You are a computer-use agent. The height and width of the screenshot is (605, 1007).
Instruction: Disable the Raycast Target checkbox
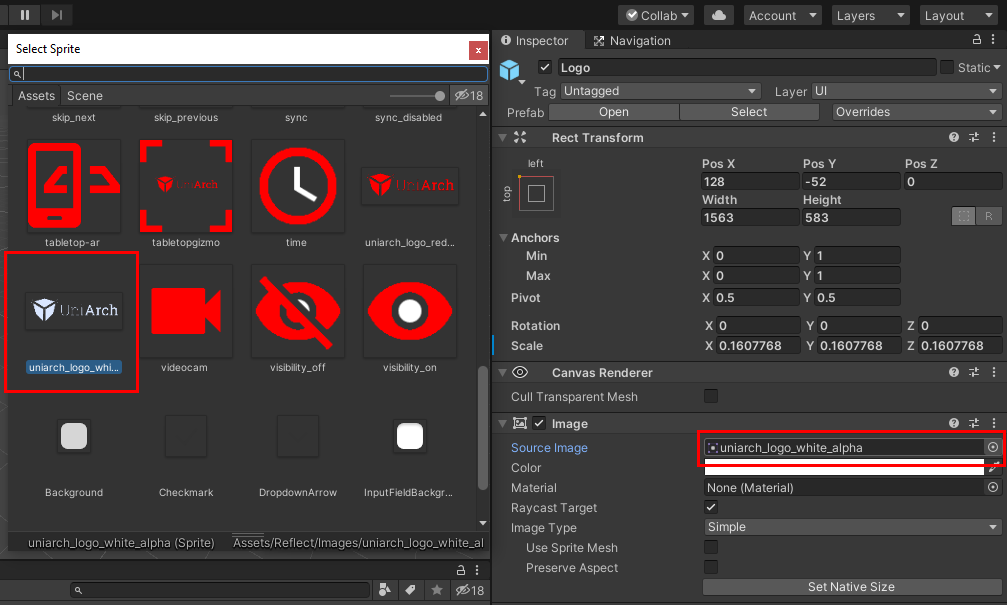pyautogui.click(x=711, y=508)
